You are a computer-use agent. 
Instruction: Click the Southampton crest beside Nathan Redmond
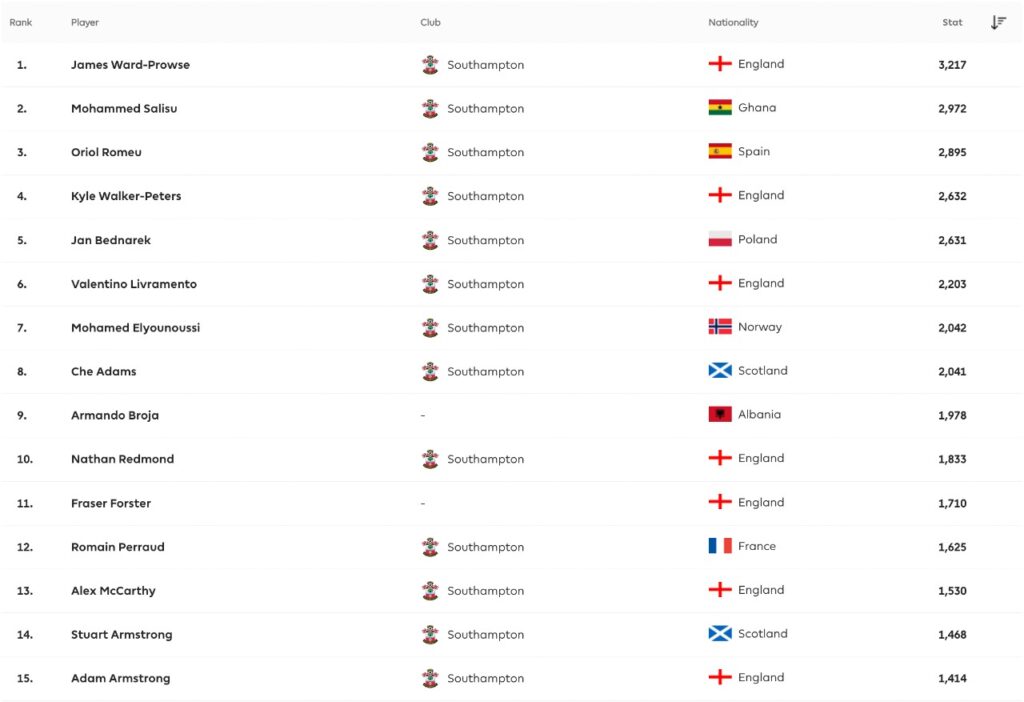(430, 458)
